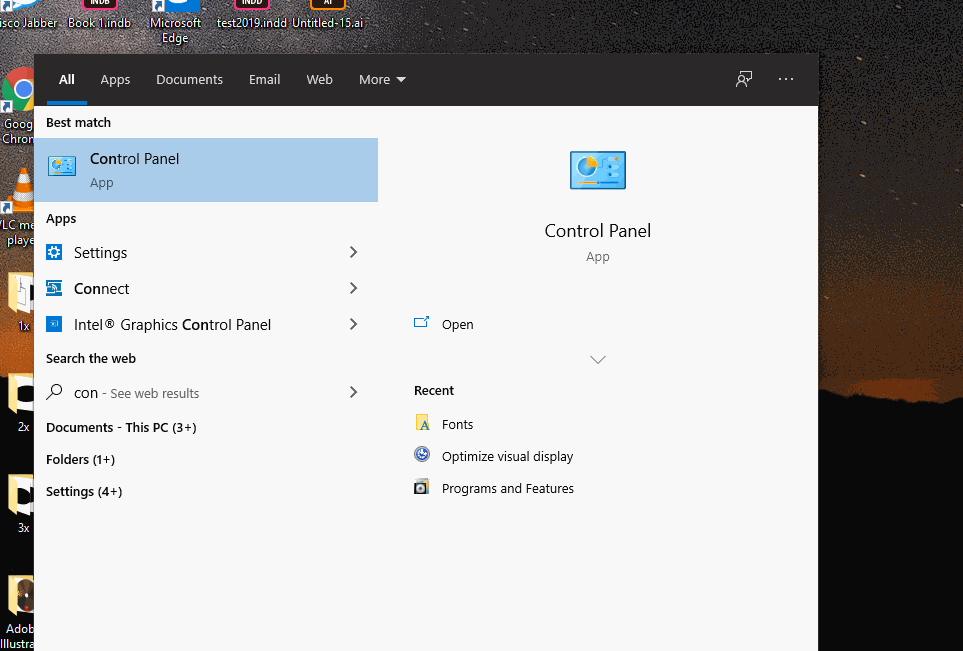Expand the Settings result arrow
The height and width of the screenshot is (651, 963).
pyautogui.click(x=353, y=252)
